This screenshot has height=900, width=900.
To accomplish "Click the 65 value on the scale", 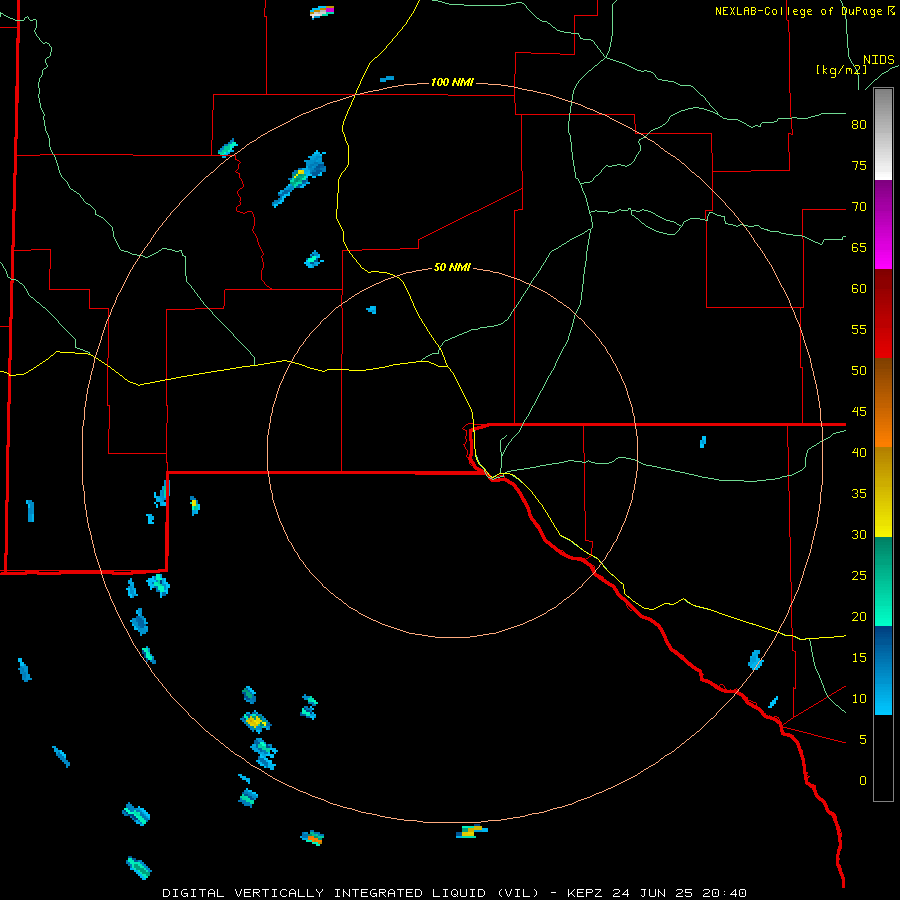I will (859, 247).
